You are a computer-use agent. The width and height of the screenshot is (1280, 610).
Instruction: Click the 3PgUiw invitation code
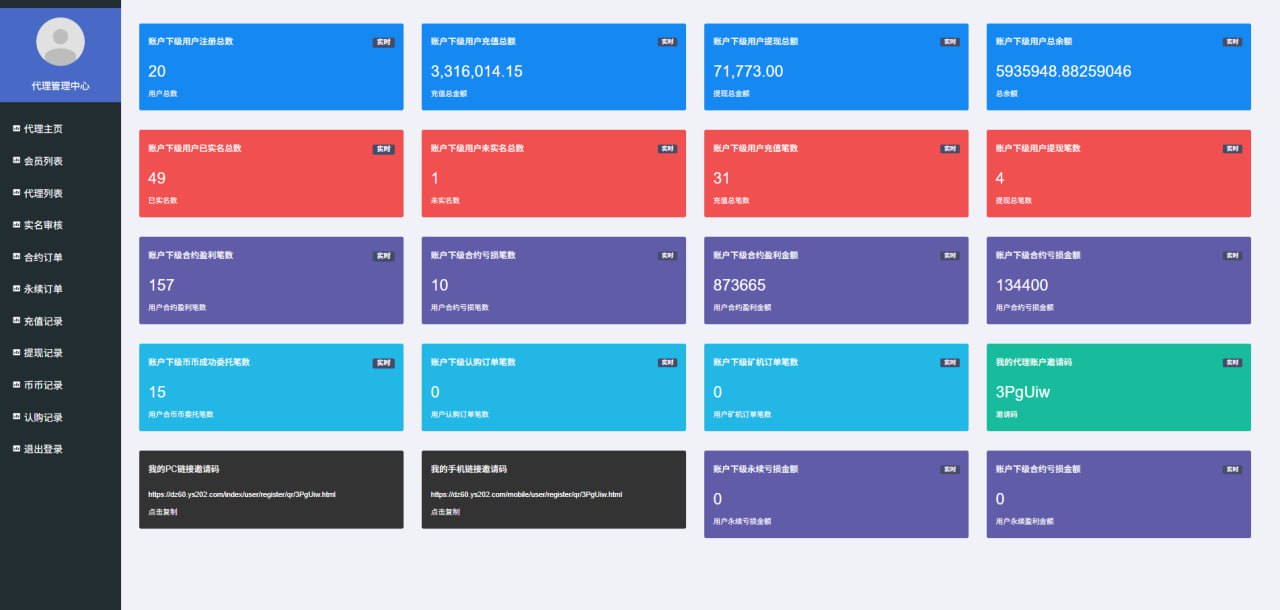click(x=1023, y=392)
